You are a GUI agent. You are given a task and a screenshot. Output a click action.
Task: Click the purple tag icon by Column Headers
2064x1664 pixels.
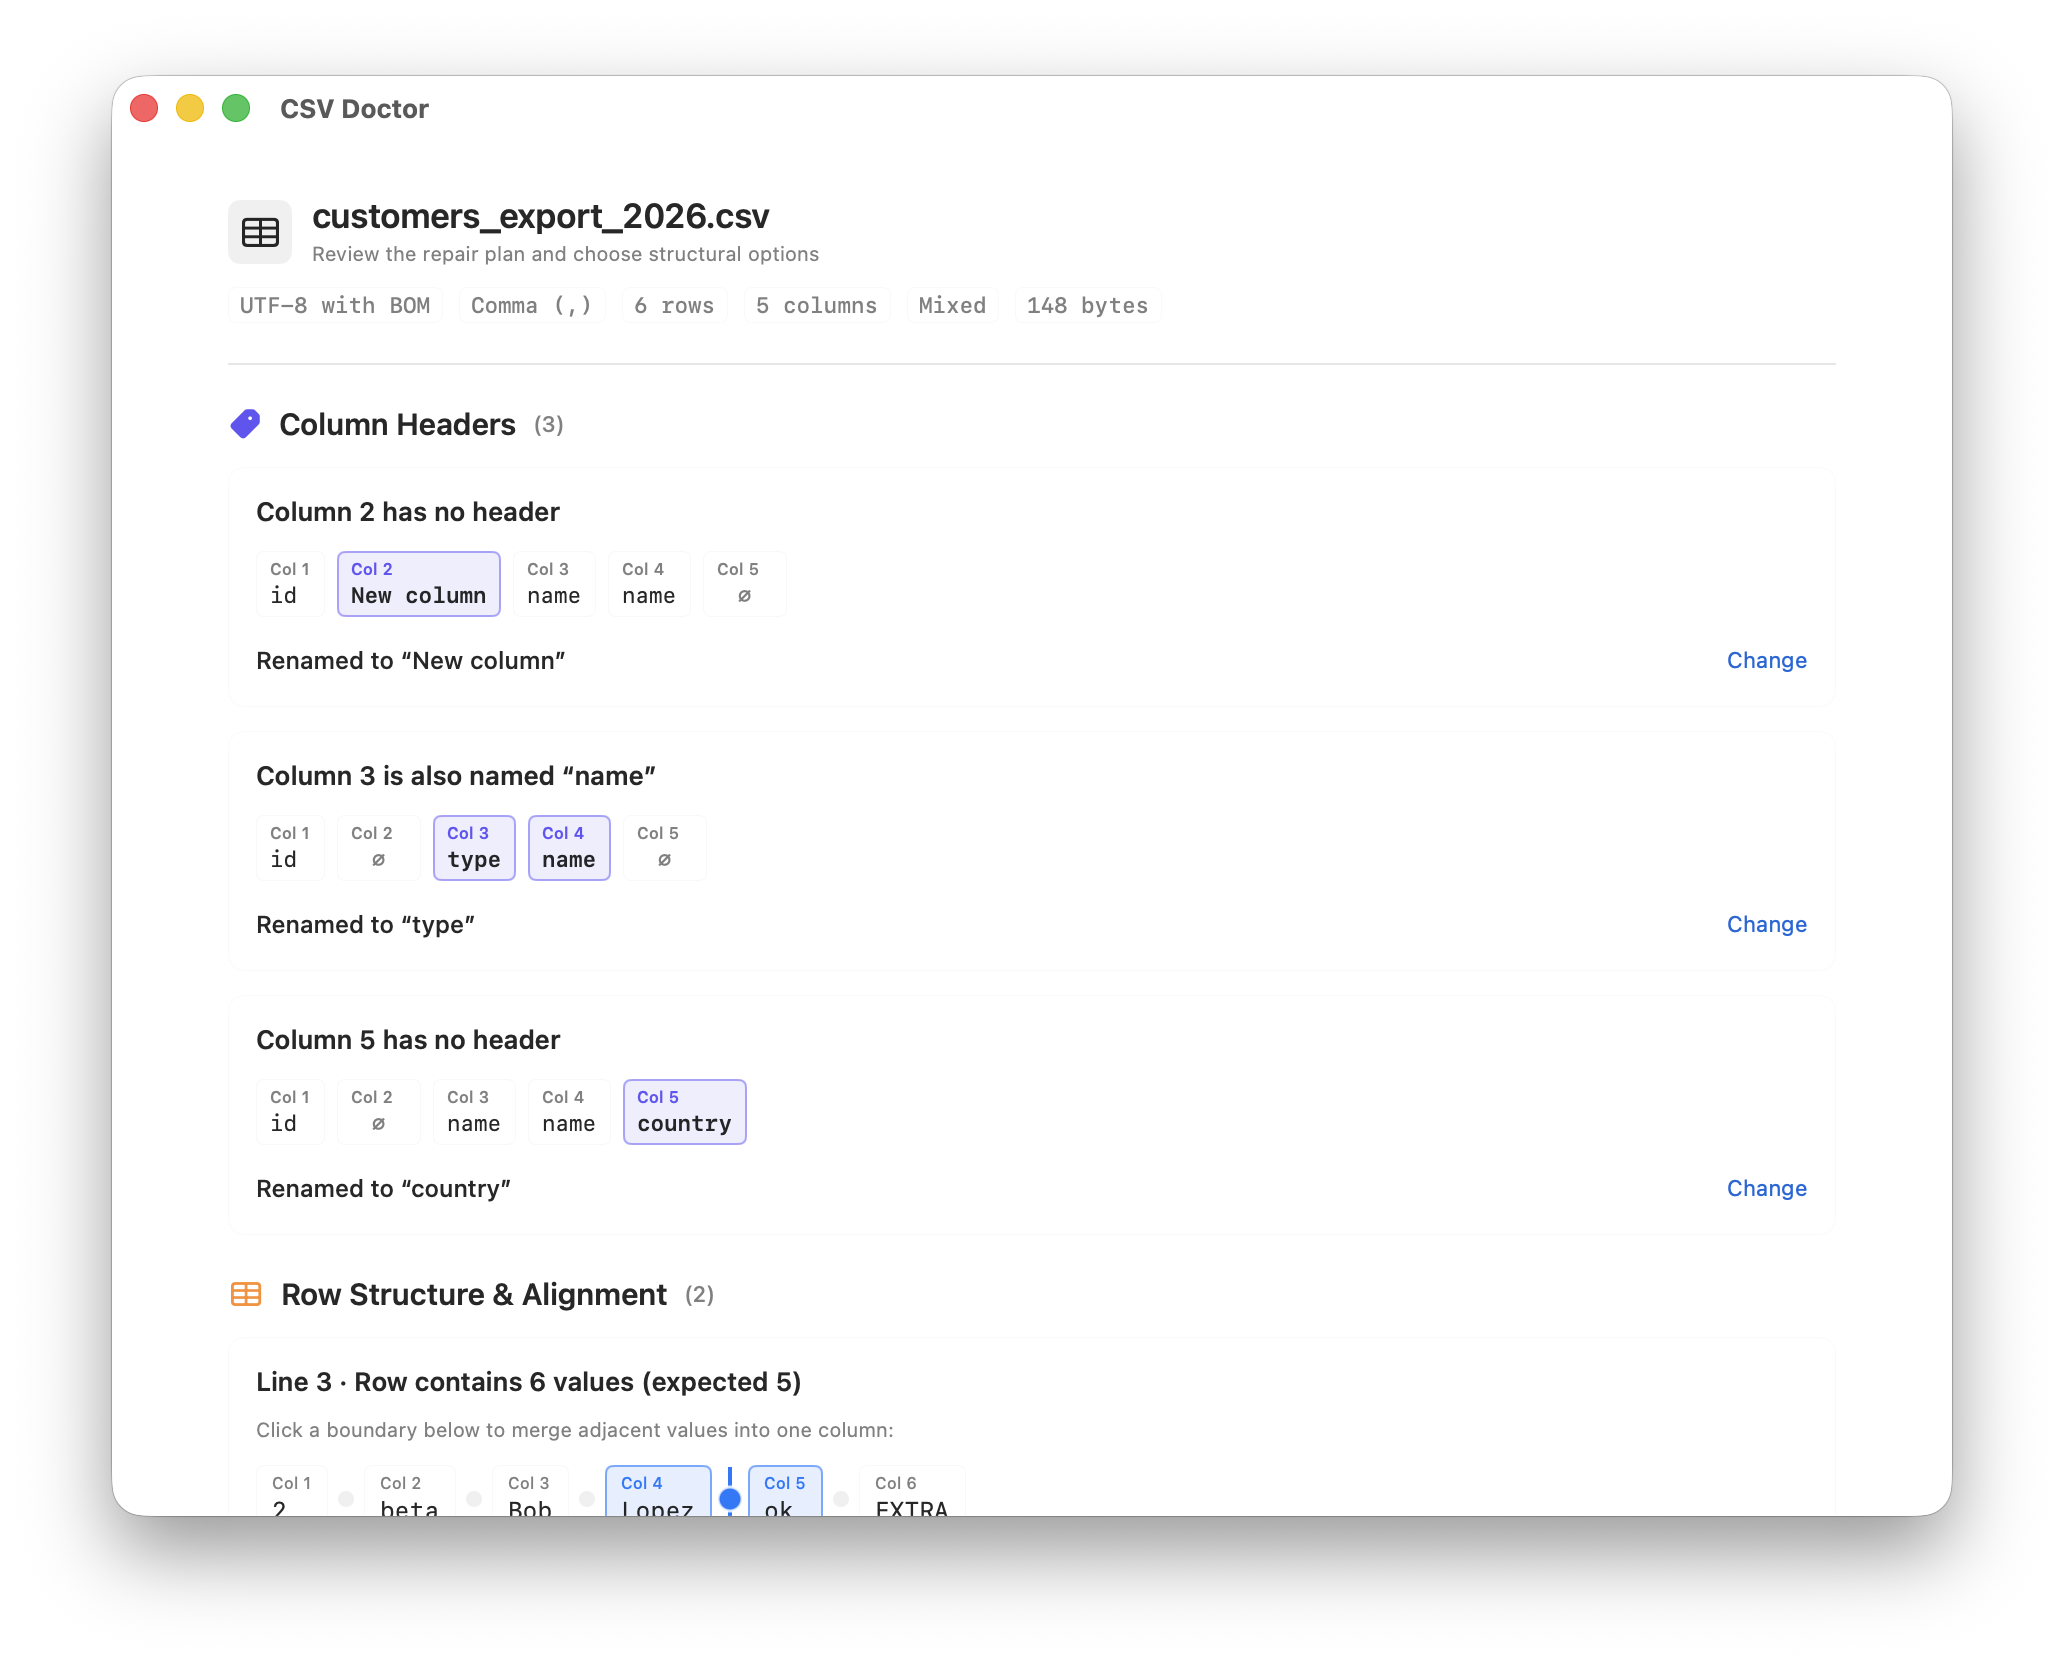246,424
